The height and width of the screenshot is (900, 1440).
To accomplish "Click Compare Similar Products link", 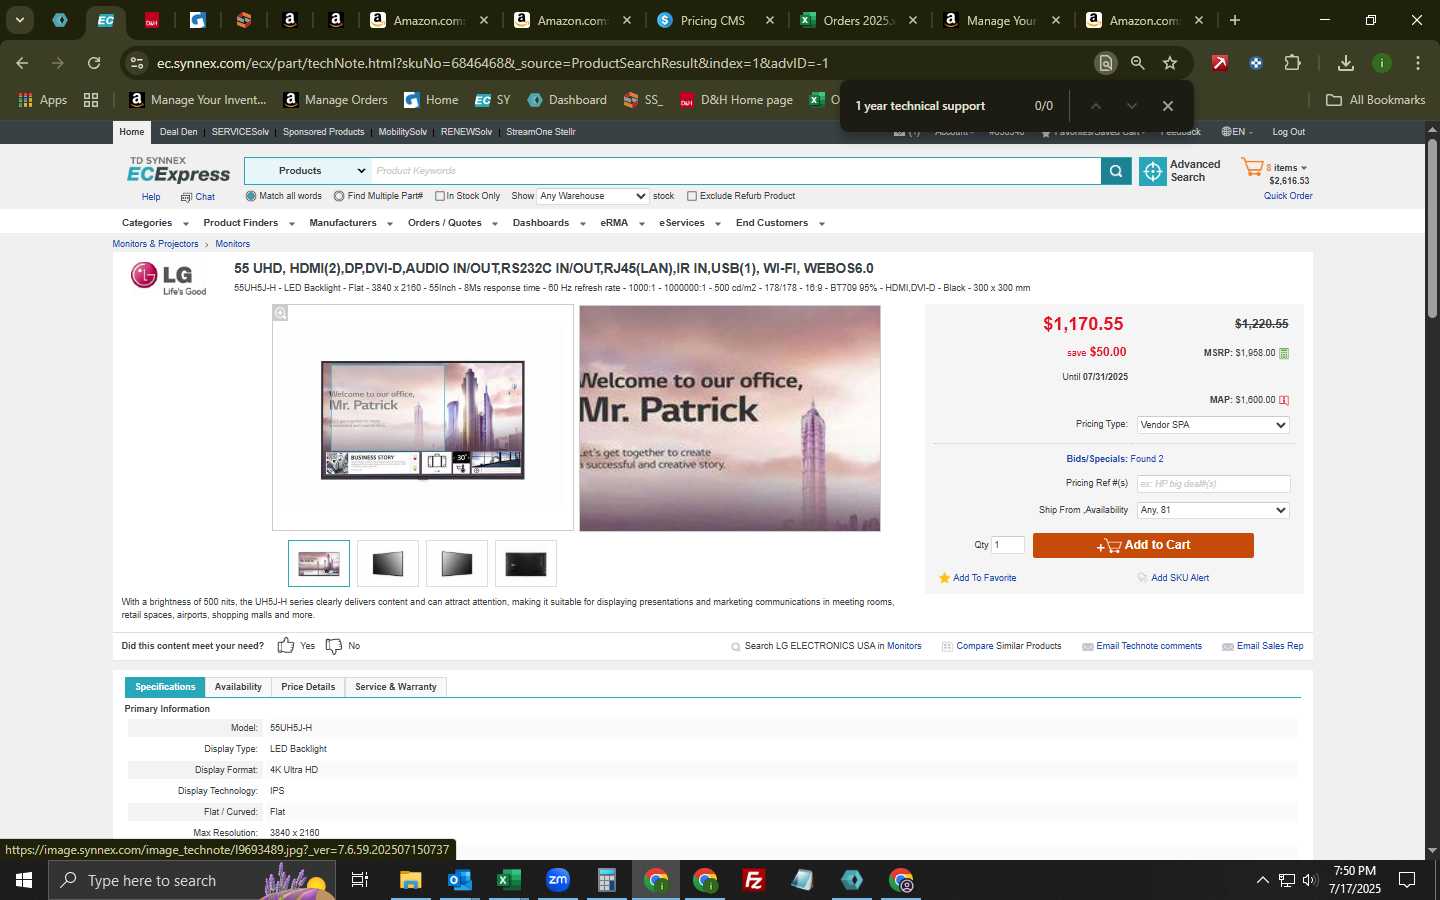I will [x=1008, y=646].
